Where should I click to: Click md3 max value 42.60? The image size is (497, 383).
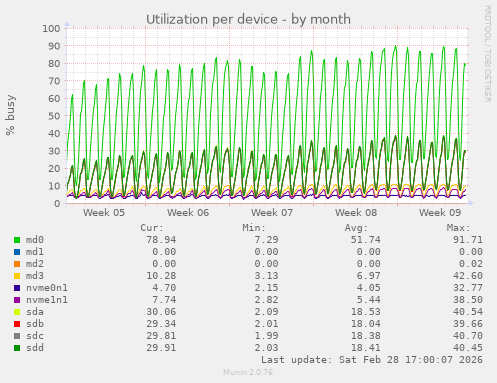468,276
